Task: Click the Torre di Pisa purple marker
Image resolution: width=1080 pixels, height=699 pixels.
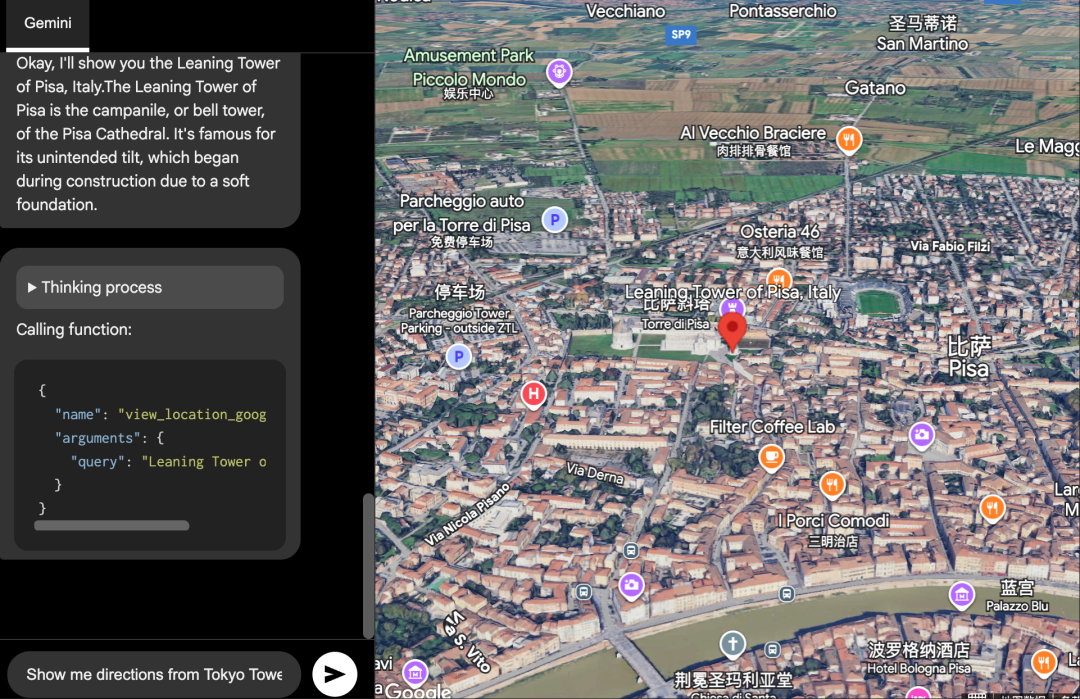Action: click(732, 308)
